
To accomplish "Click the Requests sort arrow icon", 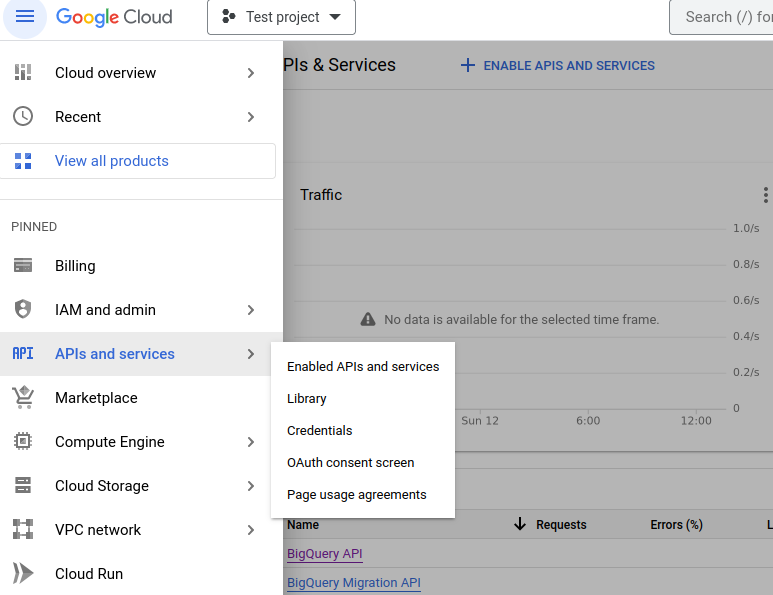I will pos(520,524).
